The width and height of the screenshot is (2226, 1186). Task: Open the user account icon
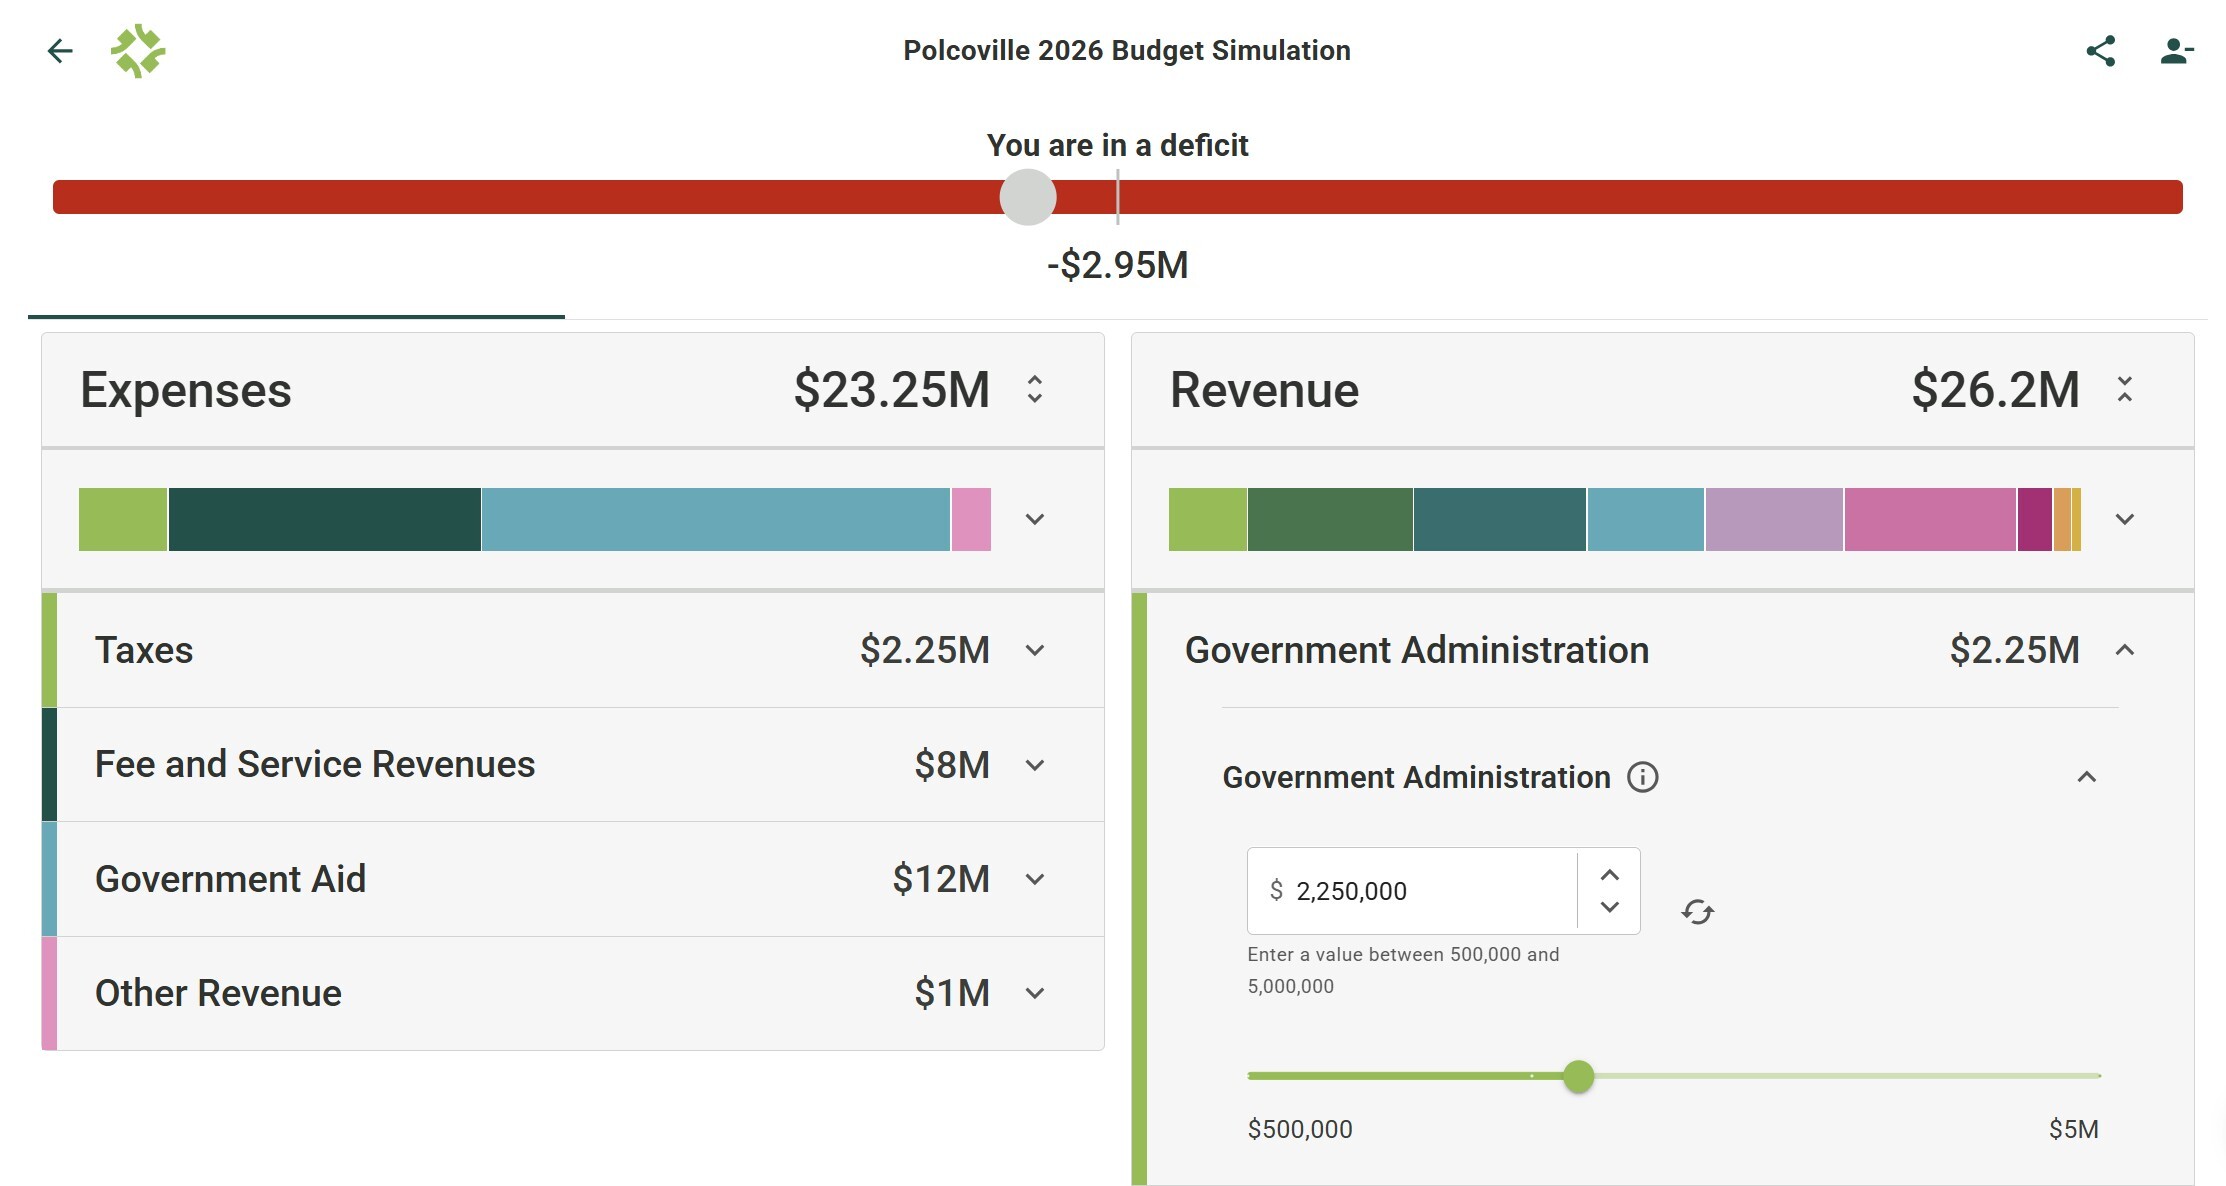point(2176,51)
